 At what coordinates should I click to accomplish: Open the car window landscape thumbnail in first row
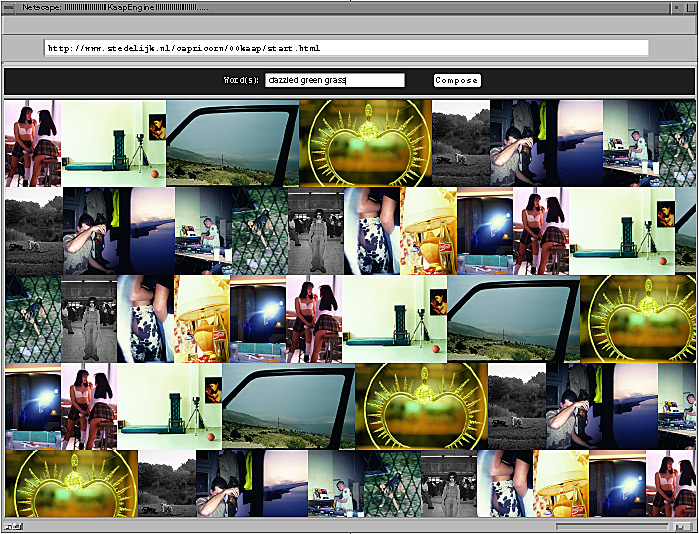coord(232,143)
